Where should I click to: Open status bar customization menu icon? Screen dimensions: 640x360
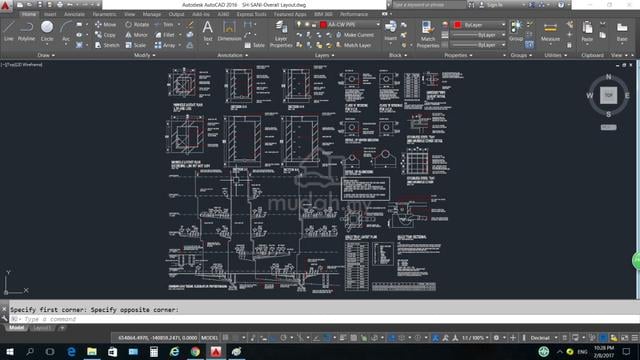click(x=634, y=338)
